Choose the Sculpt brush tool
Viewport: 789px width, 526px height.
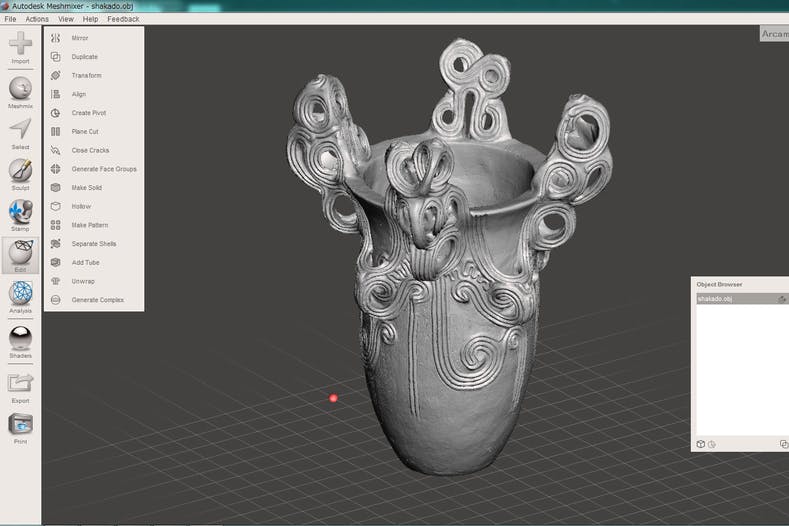20,171
